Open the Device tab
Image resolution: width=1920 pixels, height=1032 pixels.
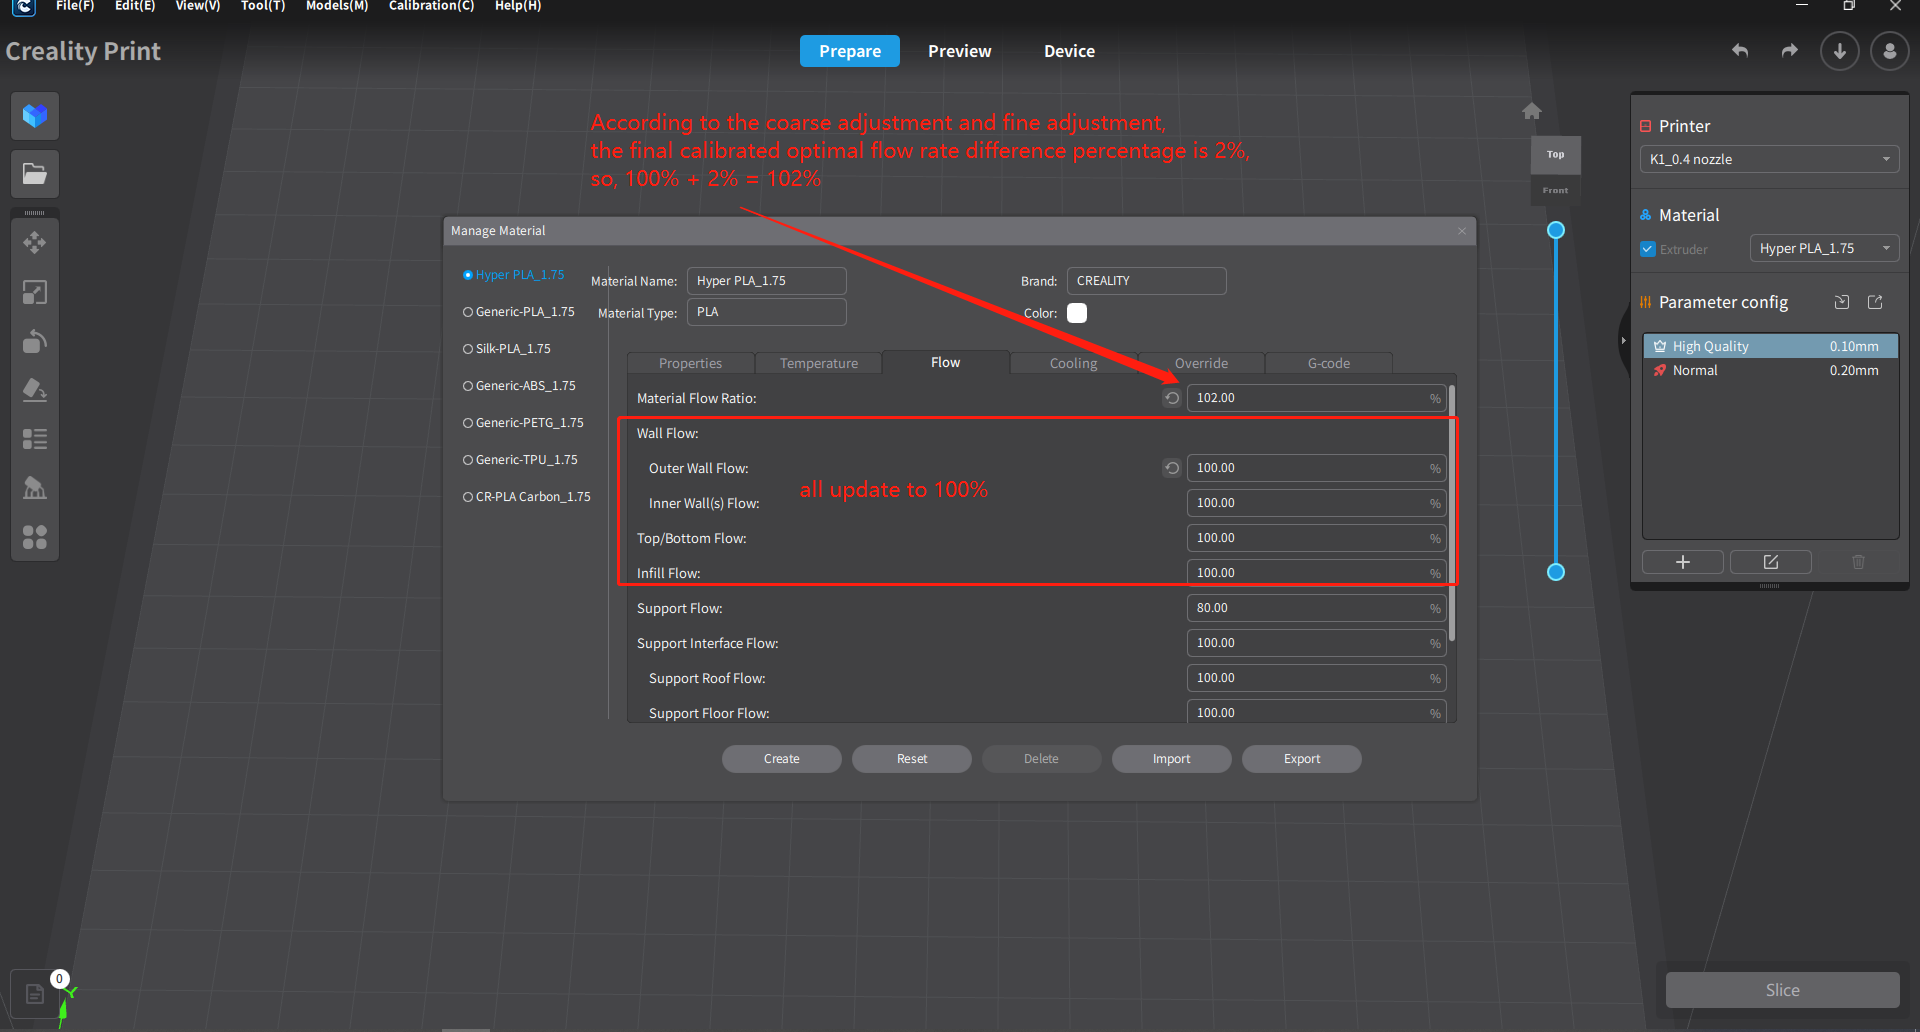pyautogui.click(x=1069, y=51)
